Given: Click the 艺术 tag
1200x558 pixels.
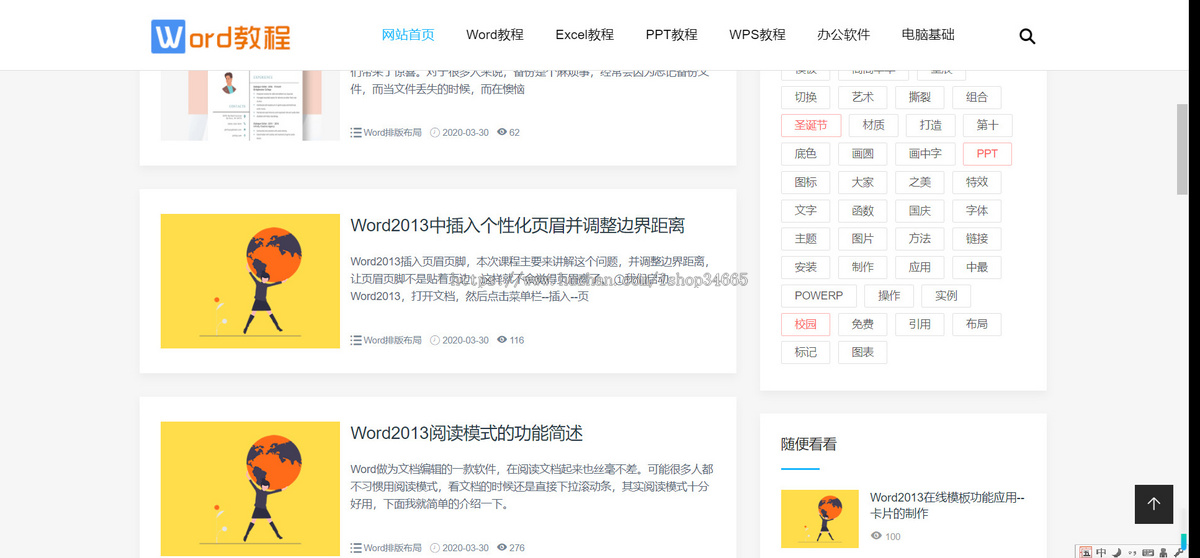Looking at the screenshot, I should coord(863,97).
